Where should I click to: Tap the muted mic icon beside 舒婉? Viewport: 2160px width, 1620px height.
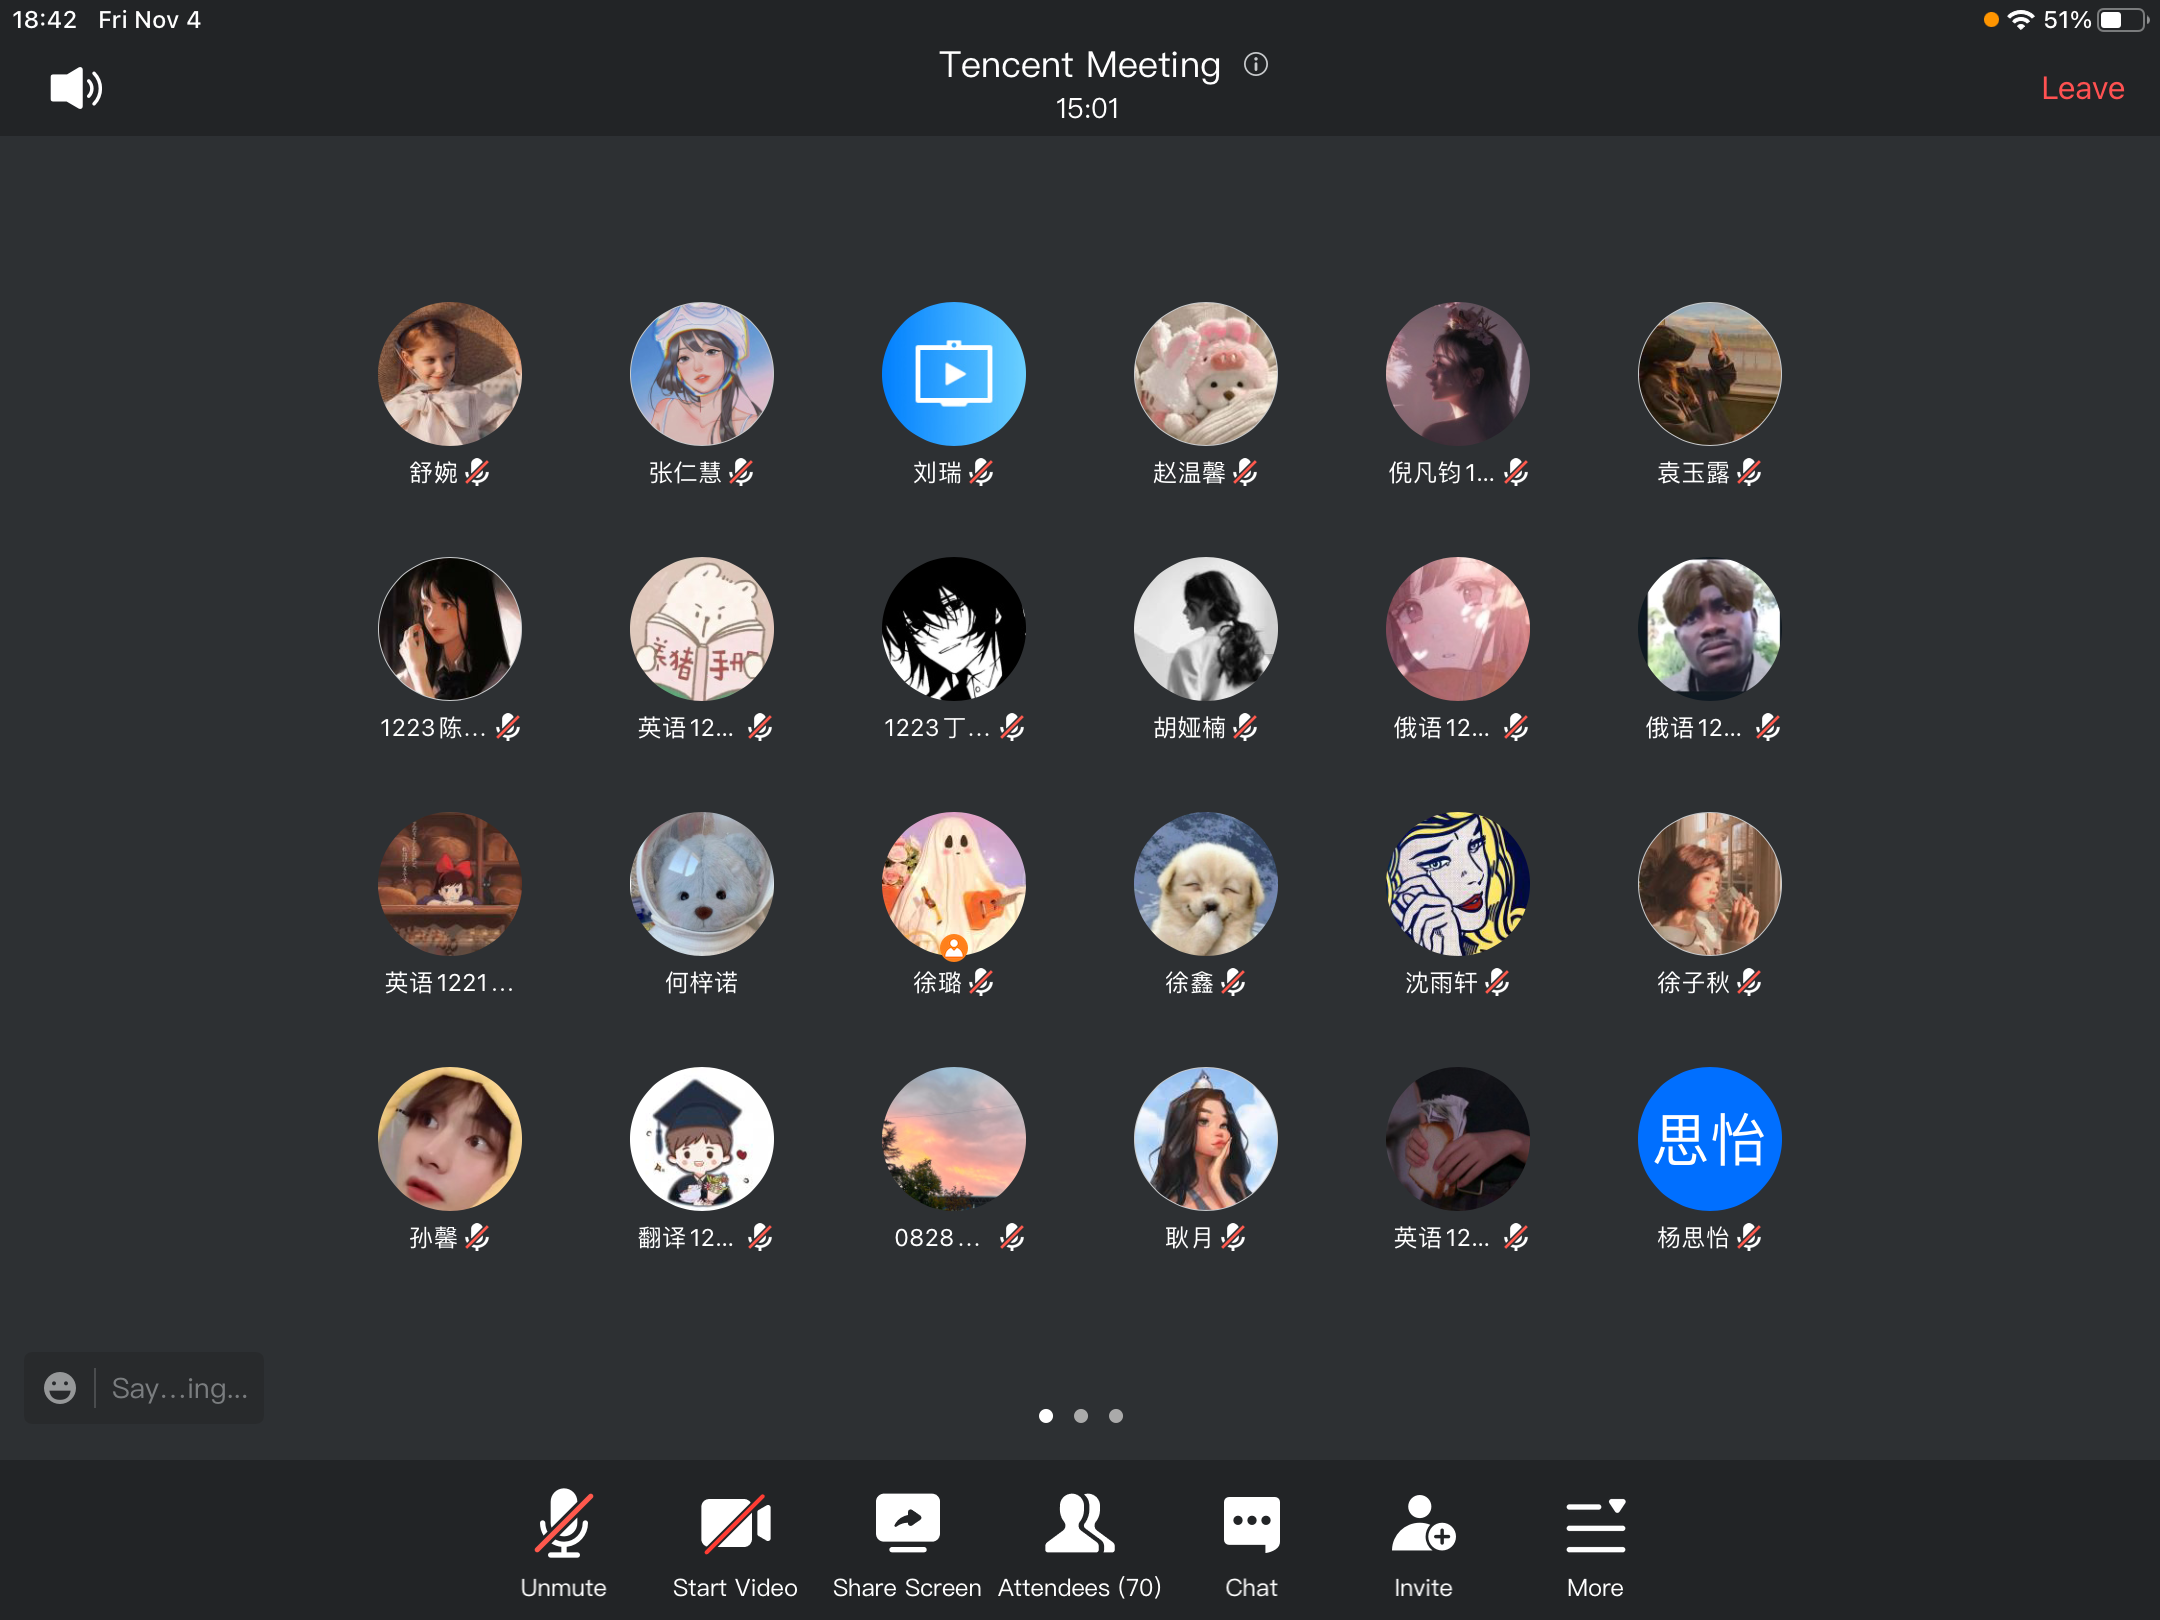(x=478, y=472)
